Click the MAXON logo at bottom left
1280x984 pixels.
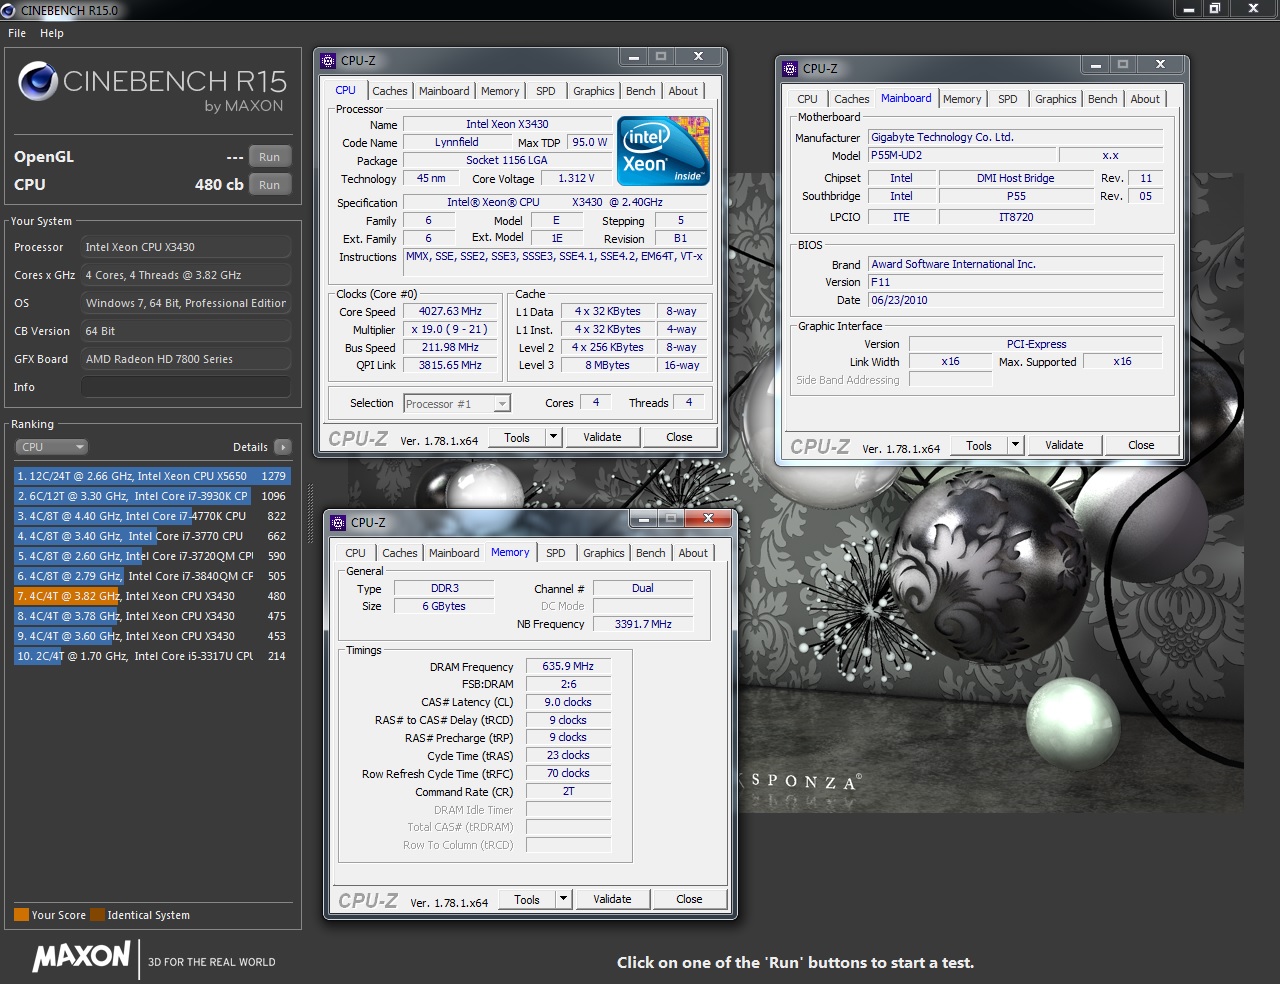pyautogui.click(x=82, y=956)
